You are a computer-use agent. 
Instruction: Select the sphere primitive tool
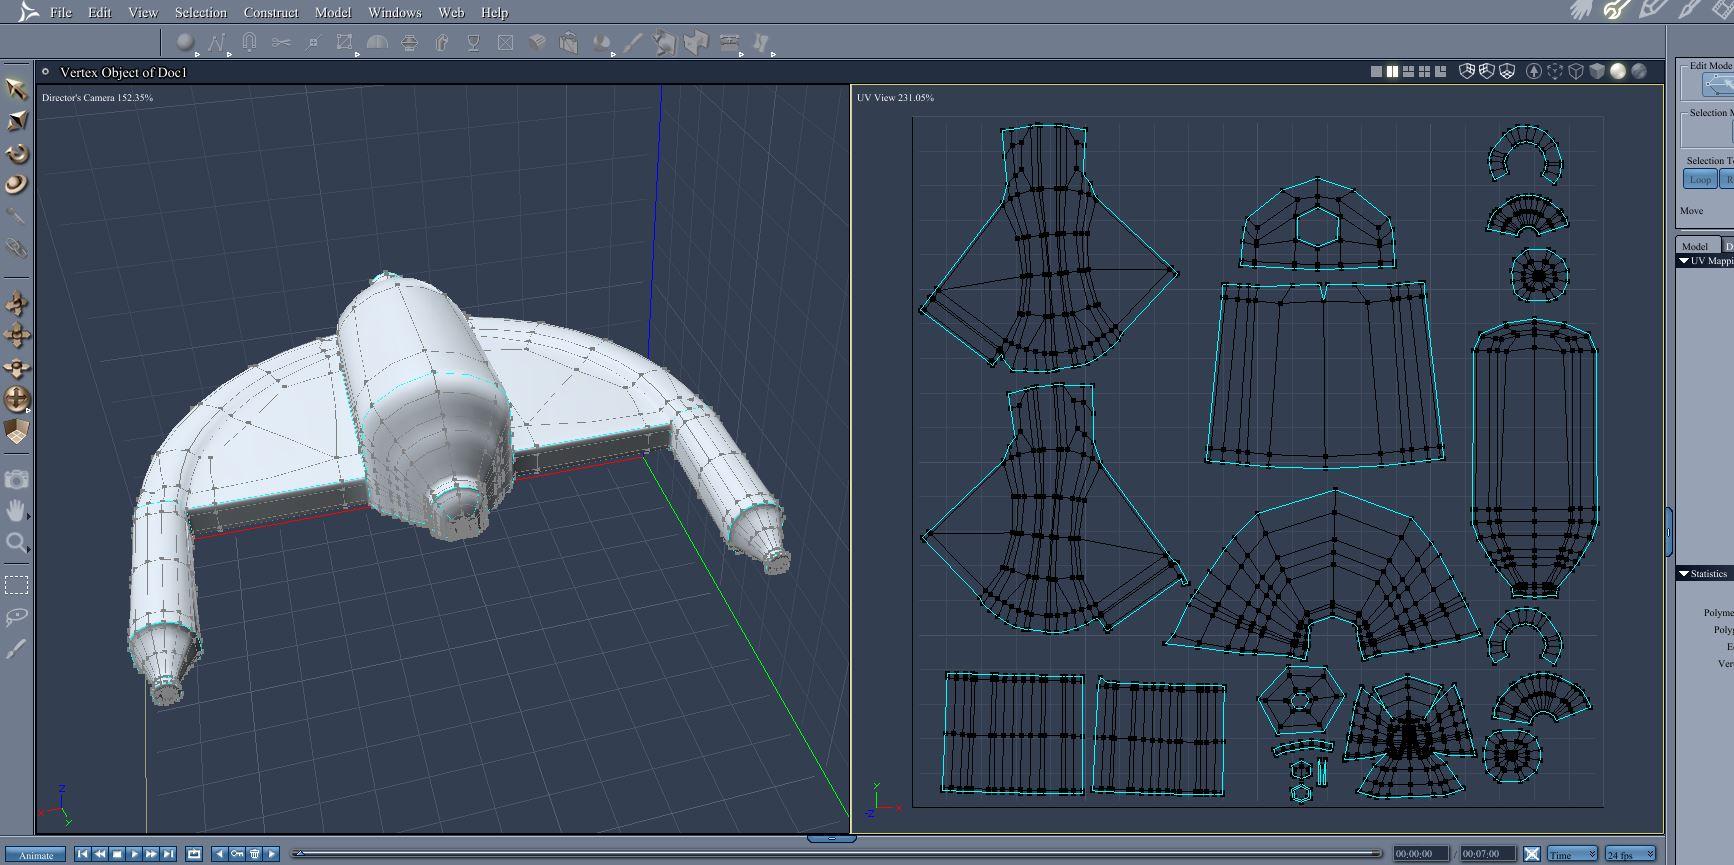tap(185, 42)
